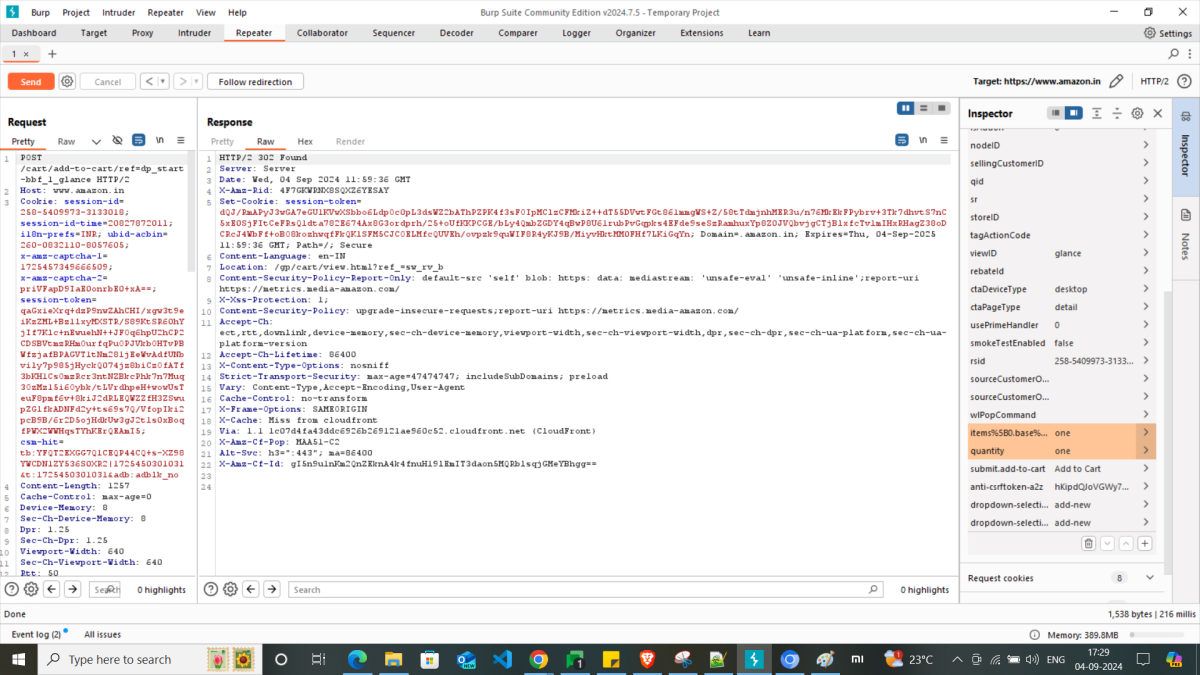The width and height of the screenshot is (1200, 675).
Task: Select side-by-side split layout
Action: [906, 108]
